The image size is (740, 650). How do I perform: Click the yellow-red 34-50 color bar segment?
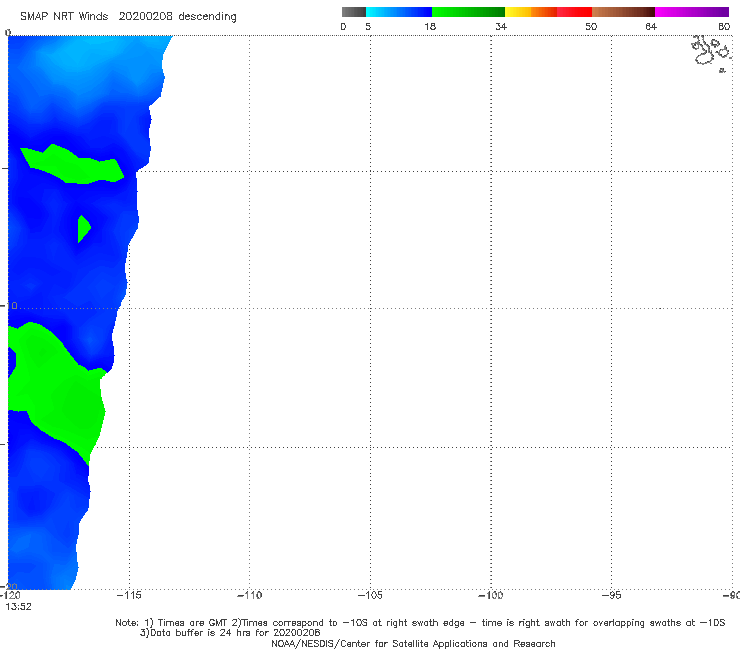click(548, 12)
